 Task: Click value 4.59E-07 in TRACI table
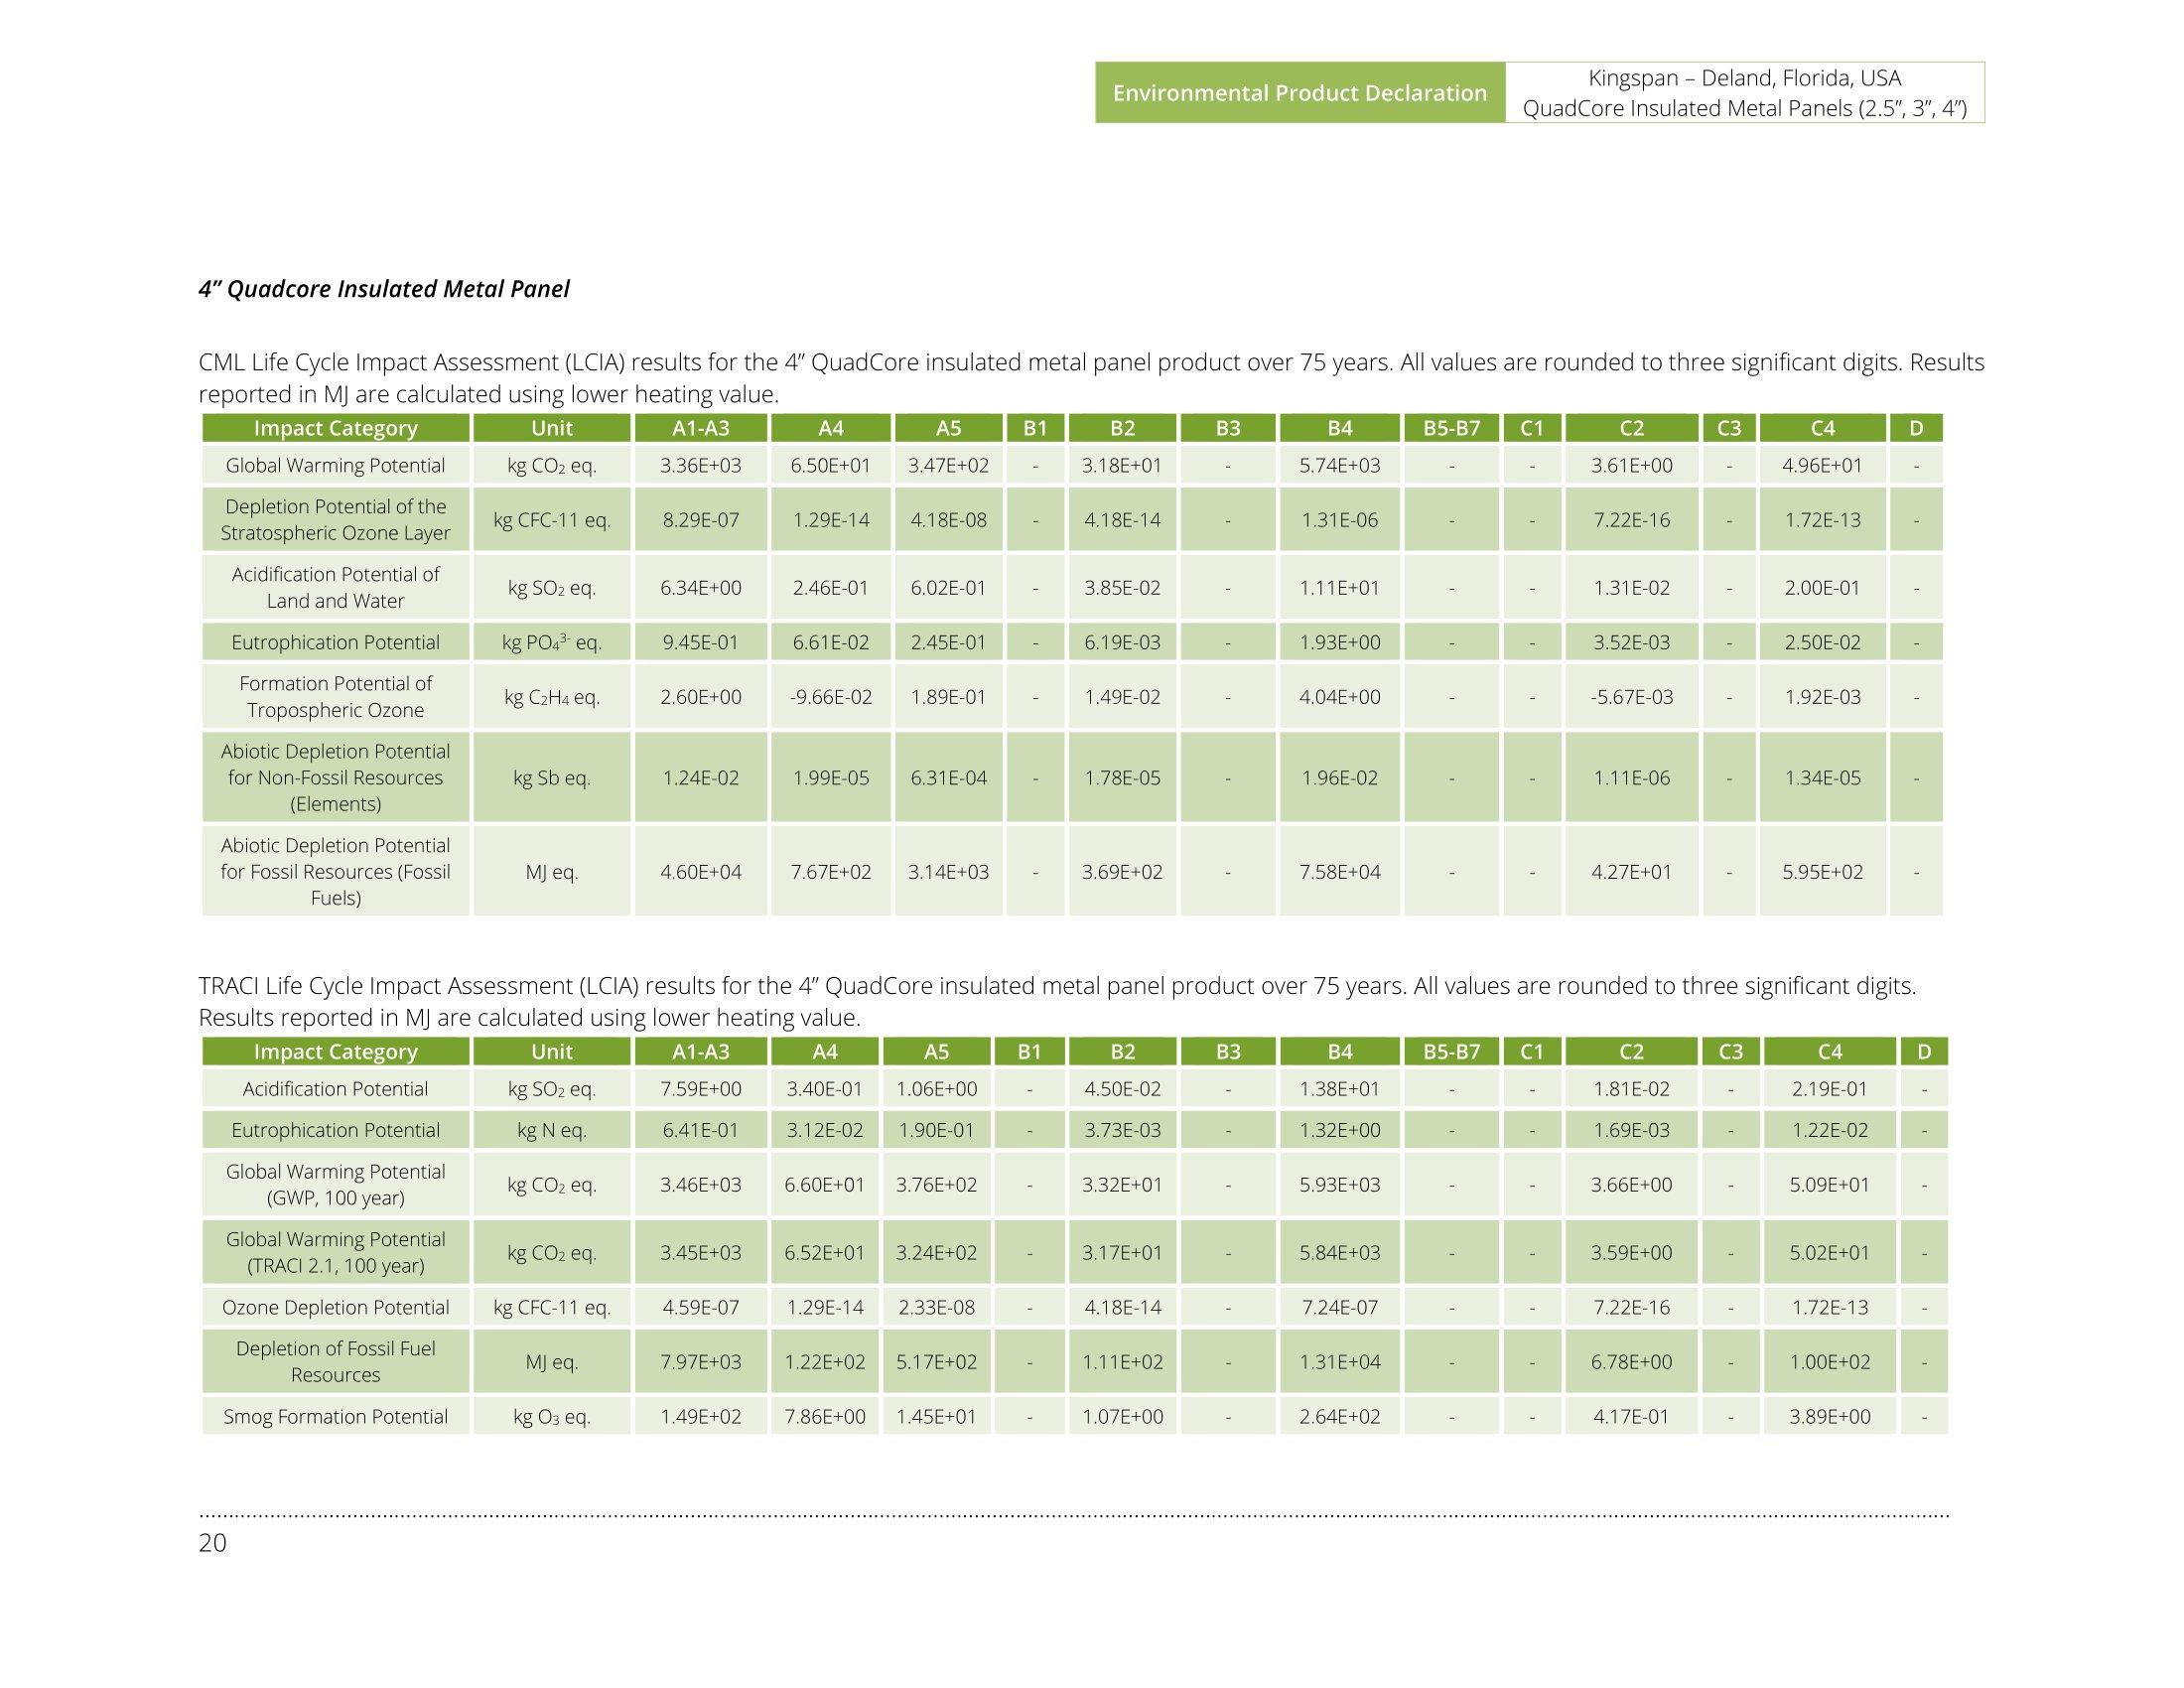coord(701,1307)
